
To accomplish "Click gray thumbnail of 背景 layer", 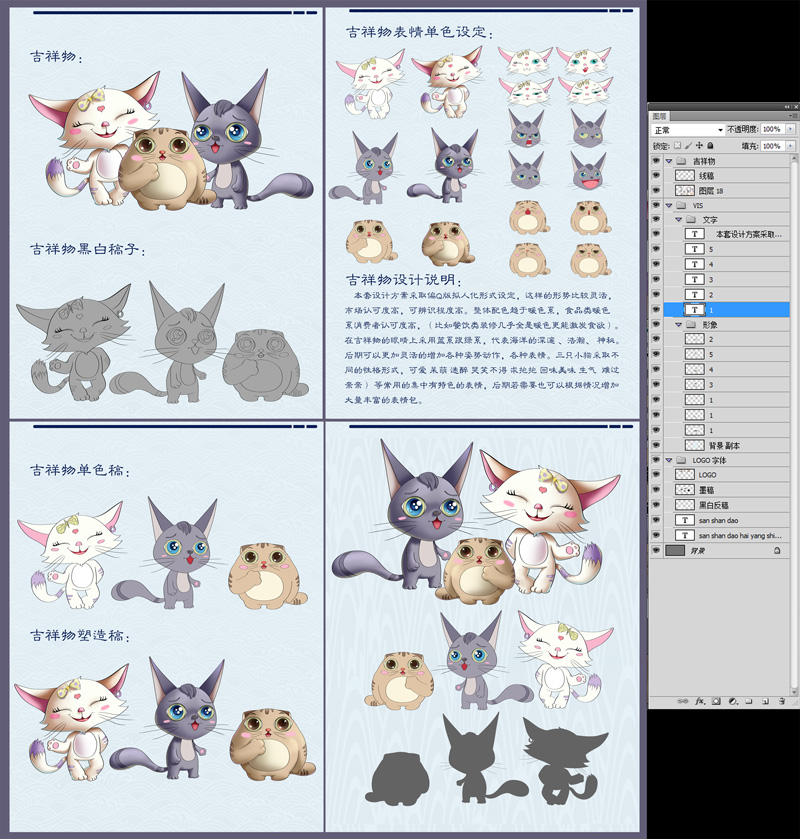I will (x=675, y=550).
